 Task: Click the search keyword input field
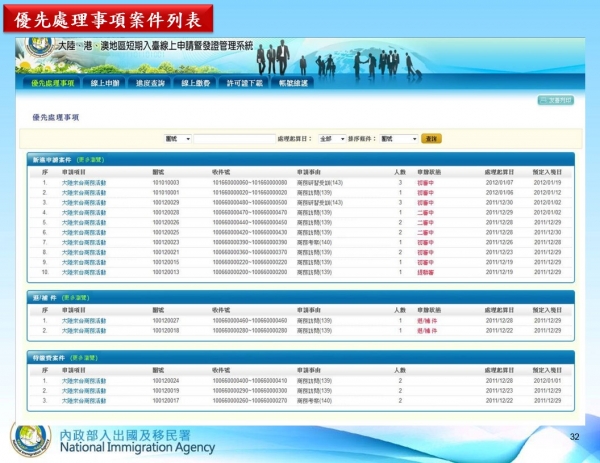[234, 139]
